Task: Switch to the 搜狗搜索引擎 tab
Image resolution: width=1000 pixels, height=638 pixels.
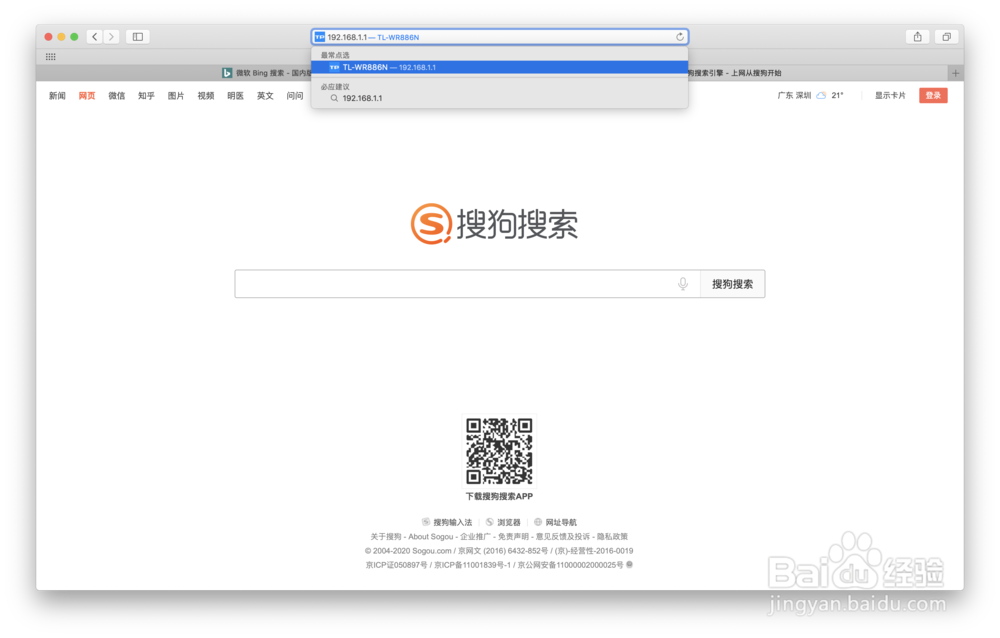Action: (x=735, y=73)
